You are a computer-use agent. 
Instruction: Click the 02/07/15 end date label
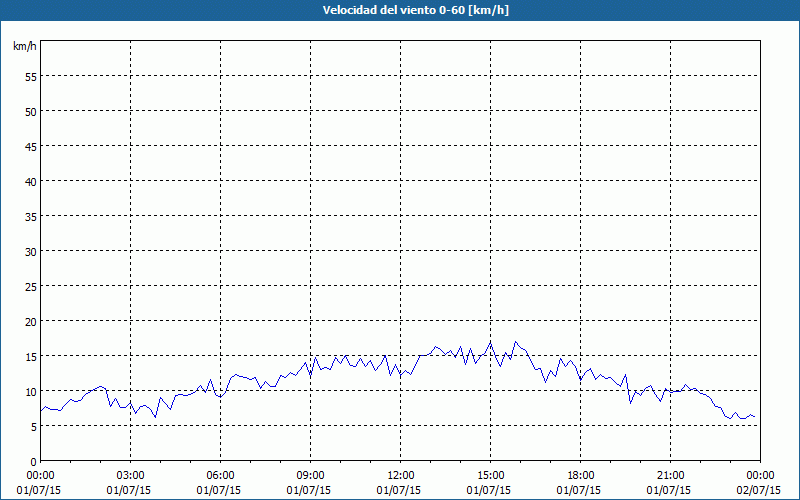coord(759,490)
